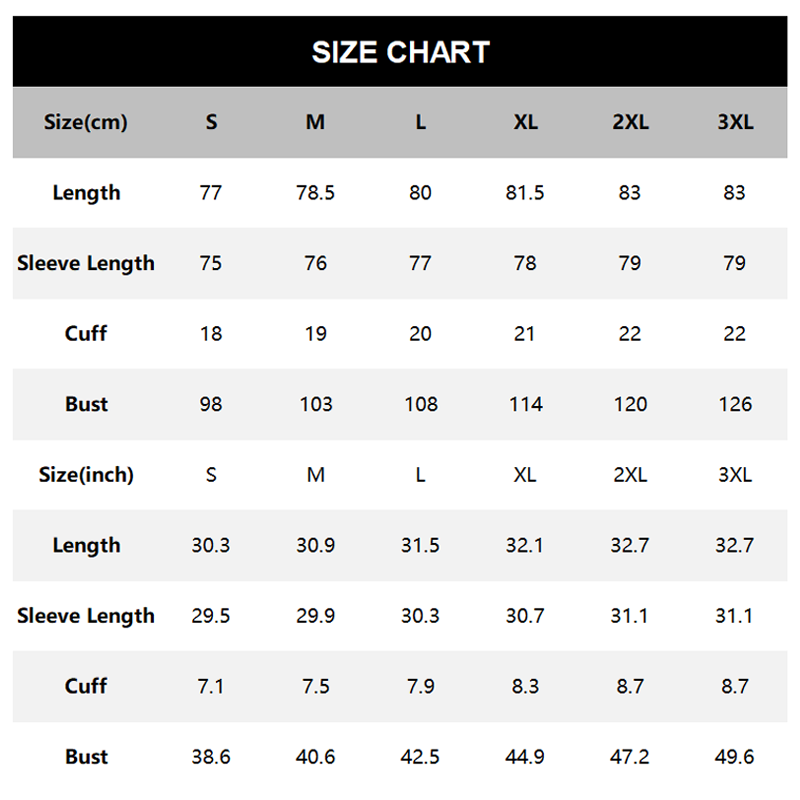Image resolution: width=800 pixels, height=800 pixels.
Task: Select the sleeve length value 76
Action: (315, 264)
